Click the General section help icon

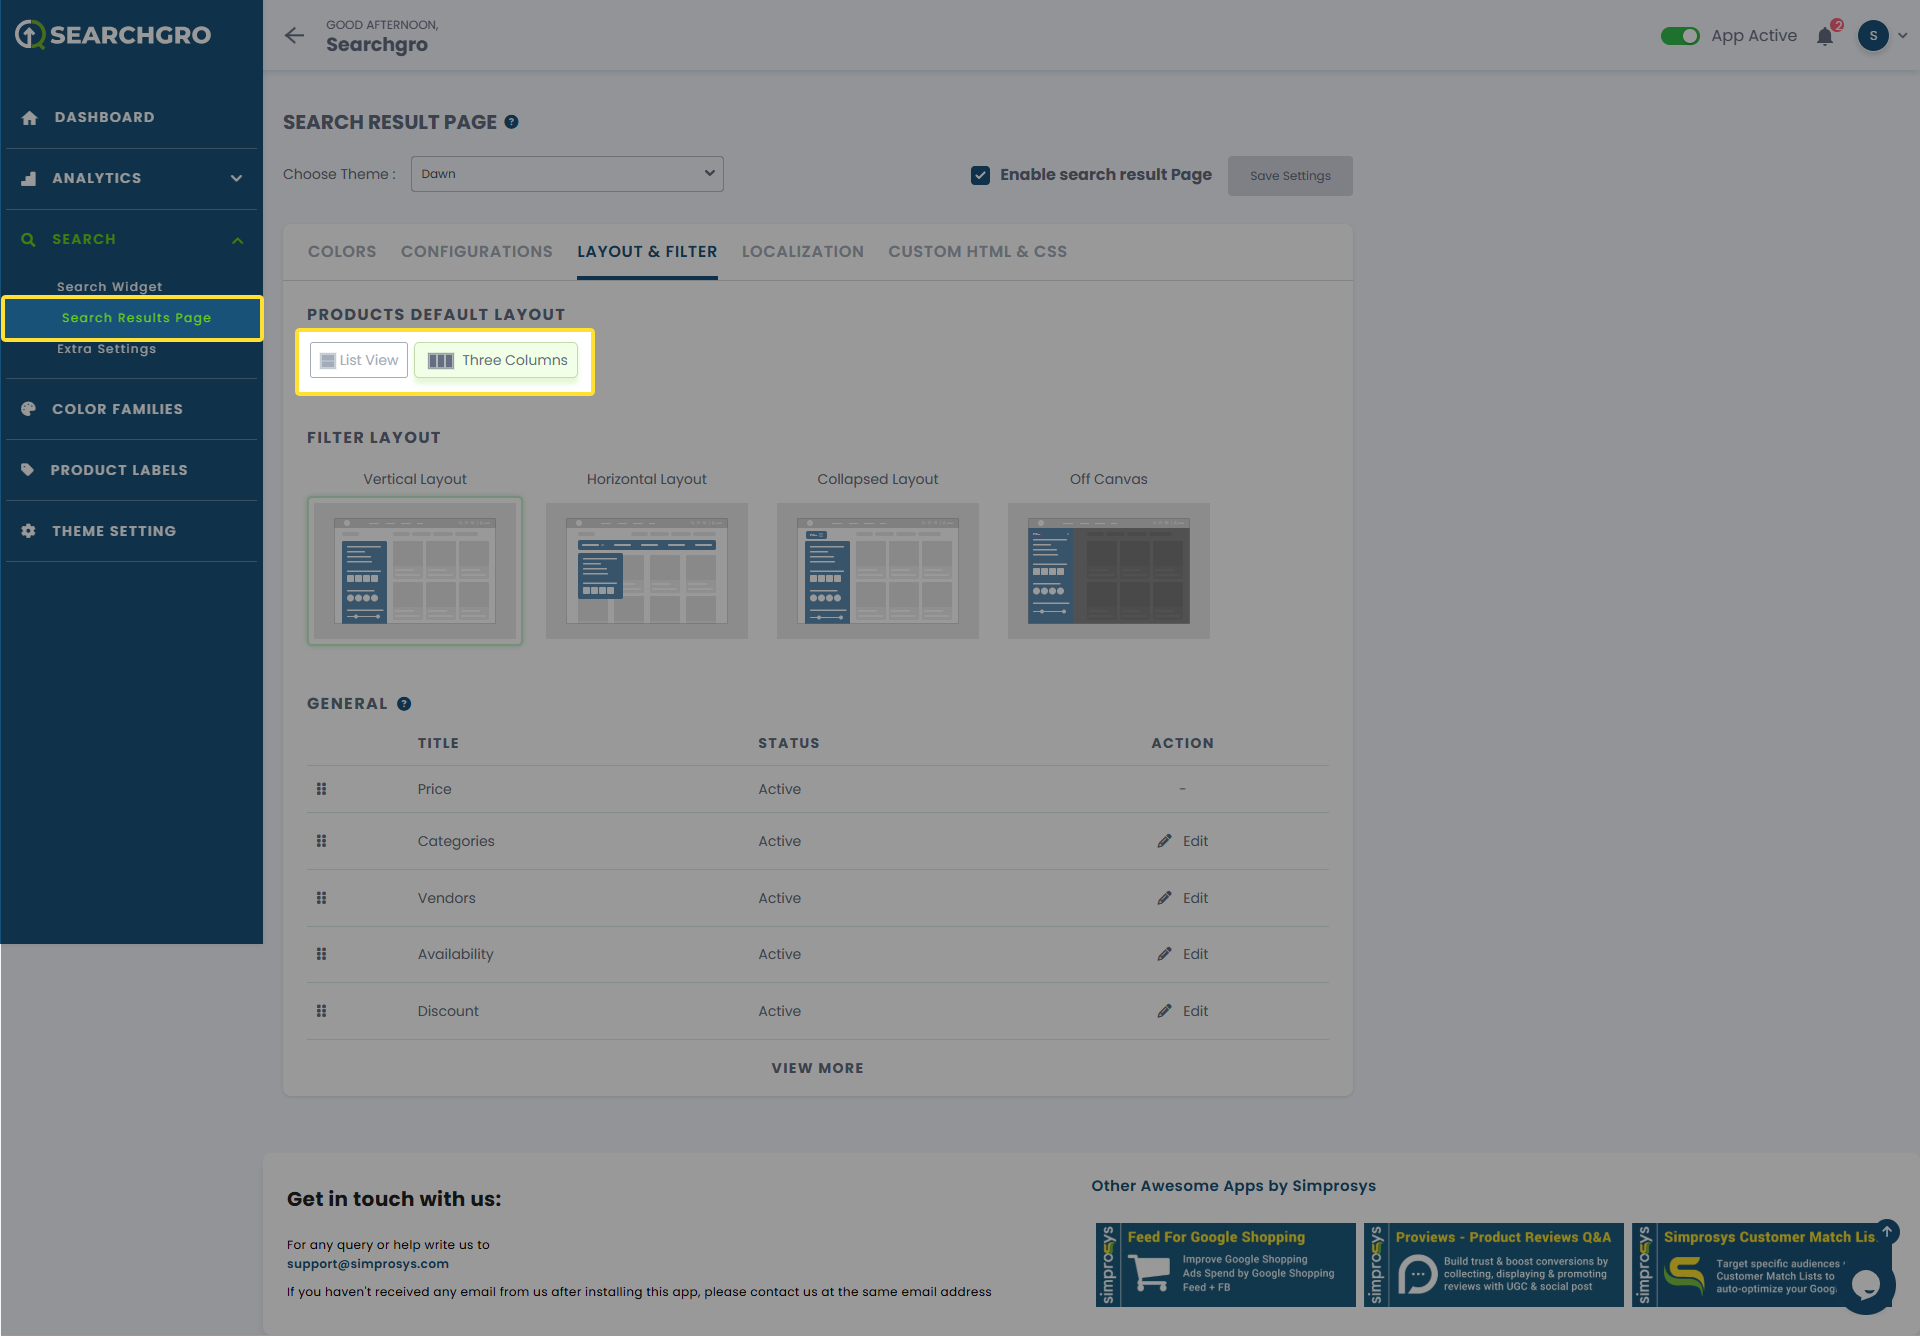(x=404, y=704)
